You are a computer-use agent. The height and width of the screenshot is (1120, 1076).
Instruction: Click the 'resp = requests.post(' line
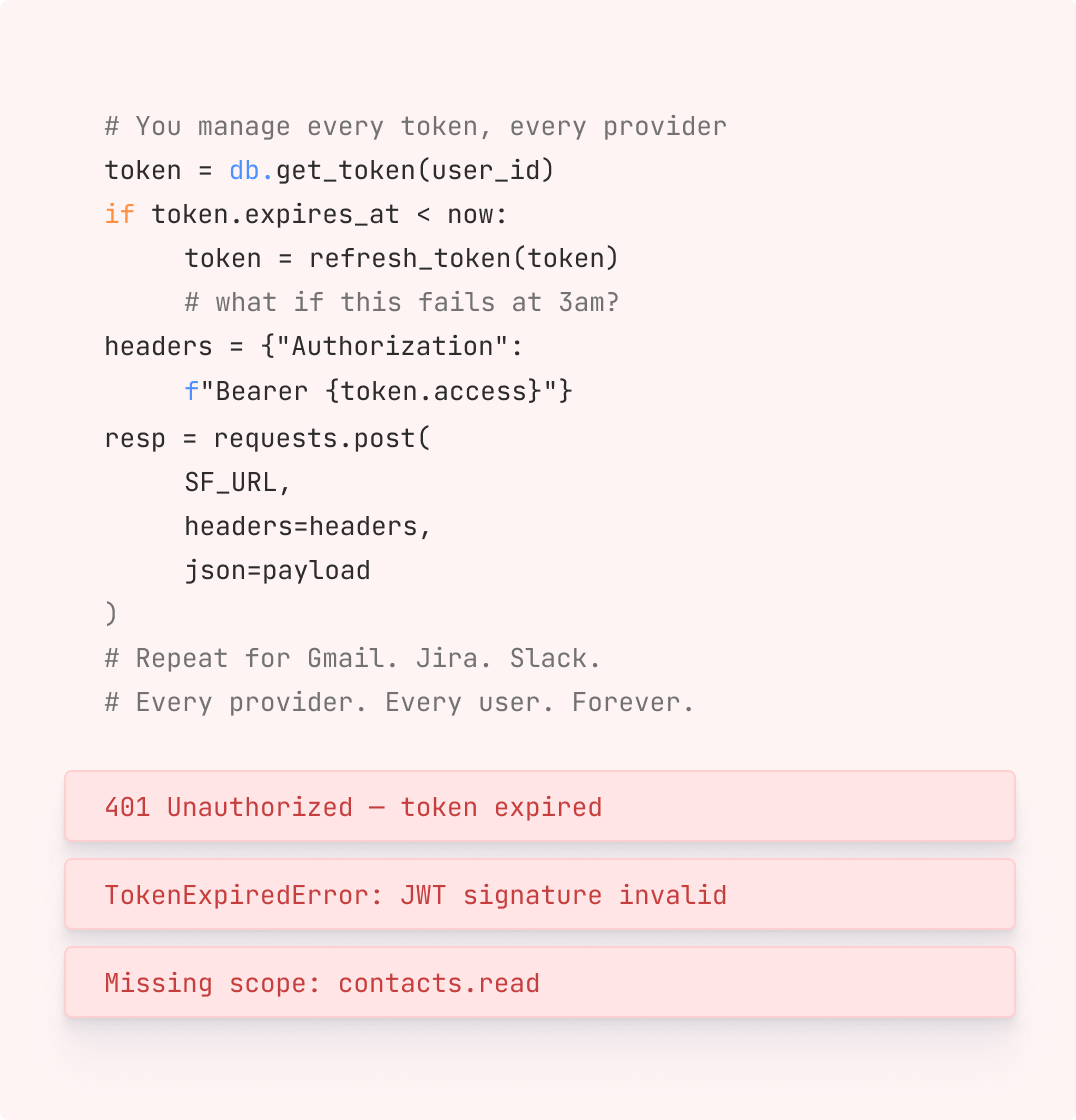point(267,438)
